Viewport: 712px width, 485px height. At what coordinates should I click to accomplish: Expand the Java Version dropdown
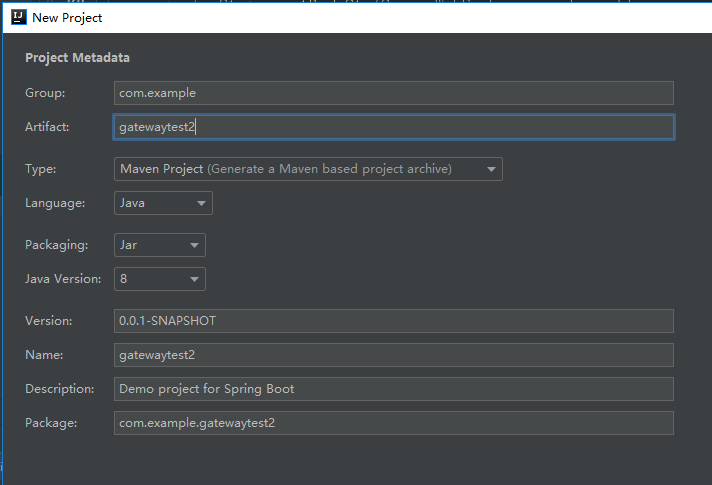point(160,279)
